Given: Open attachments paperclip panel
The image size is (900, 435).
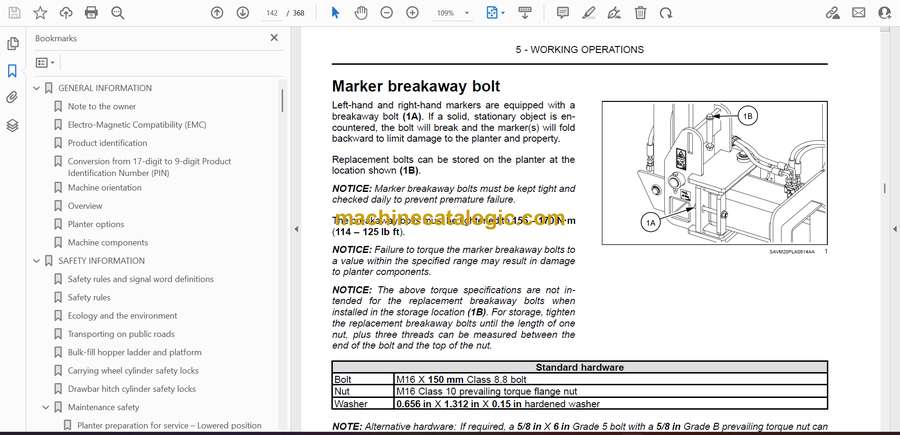Looking at the screenshot, I should pyautogui.click(x=12, y=97).
